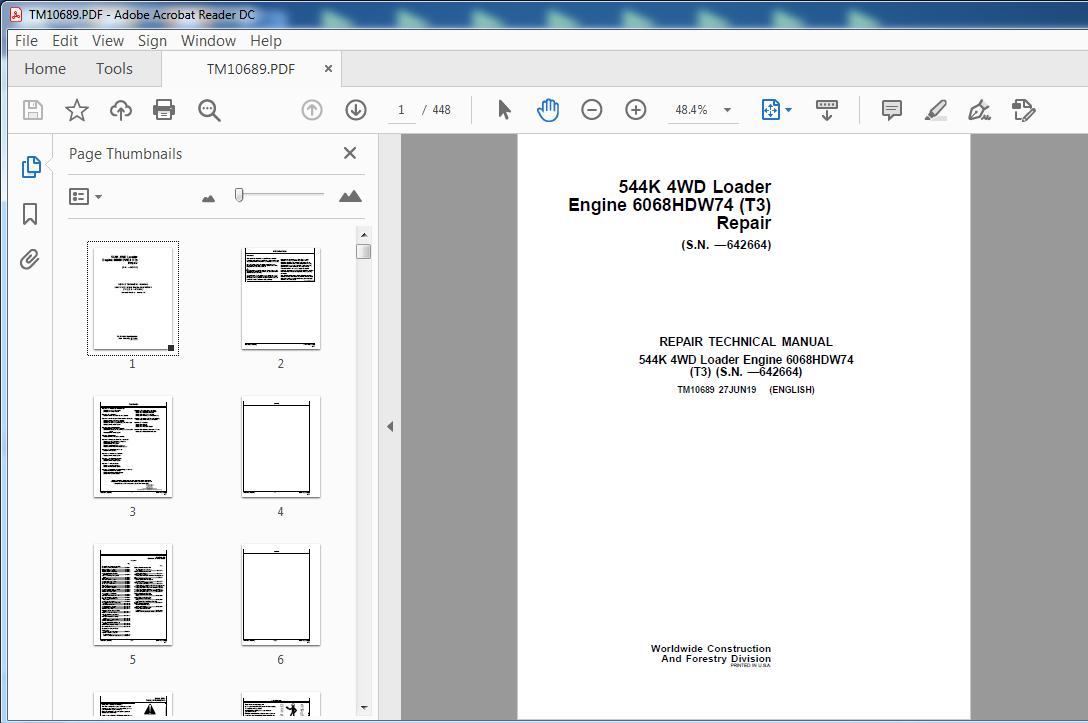Viewport: 1088px width, 723px height.
Task: Toggle the Page Thumbnails sidebar icon
Action: coord(31,167)
